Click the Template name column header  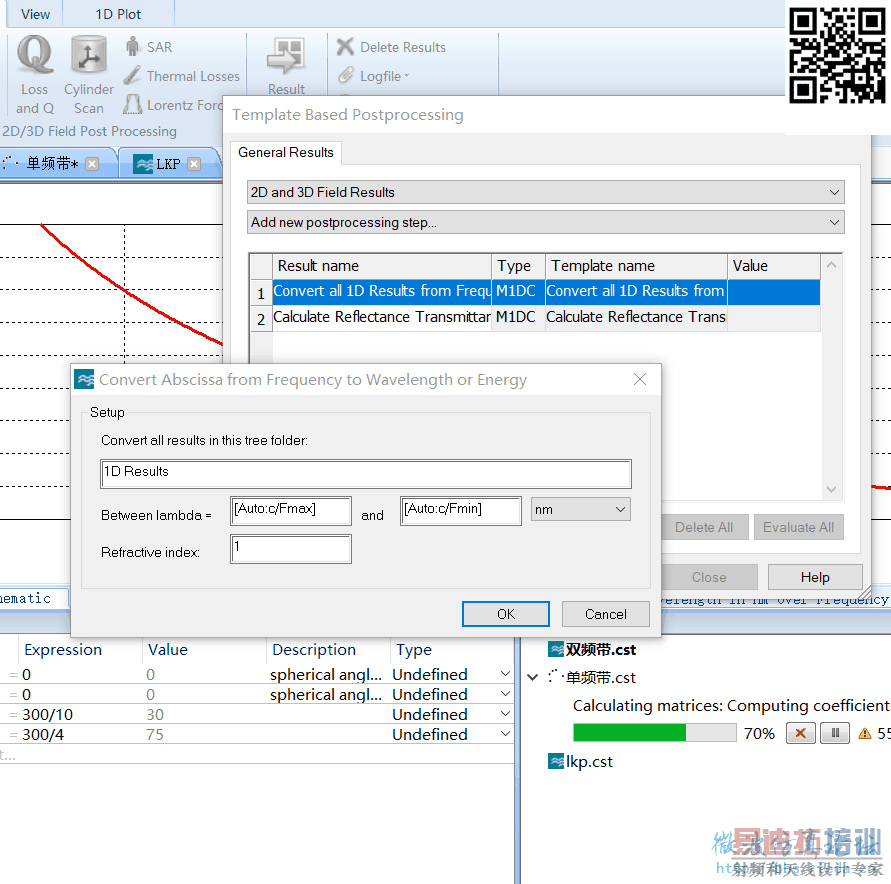(x=636, y=266)
